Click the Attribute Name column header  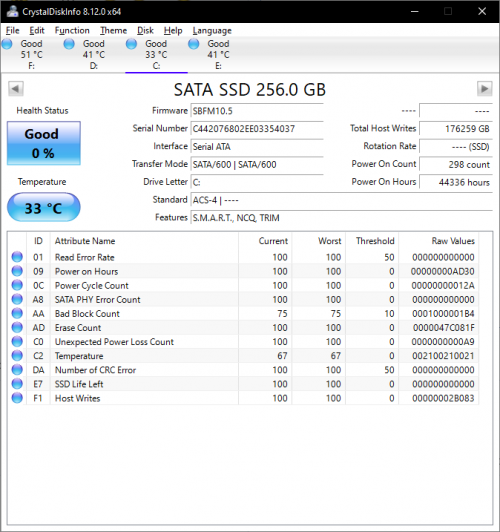pyautogui.click(x=144, y=241)
